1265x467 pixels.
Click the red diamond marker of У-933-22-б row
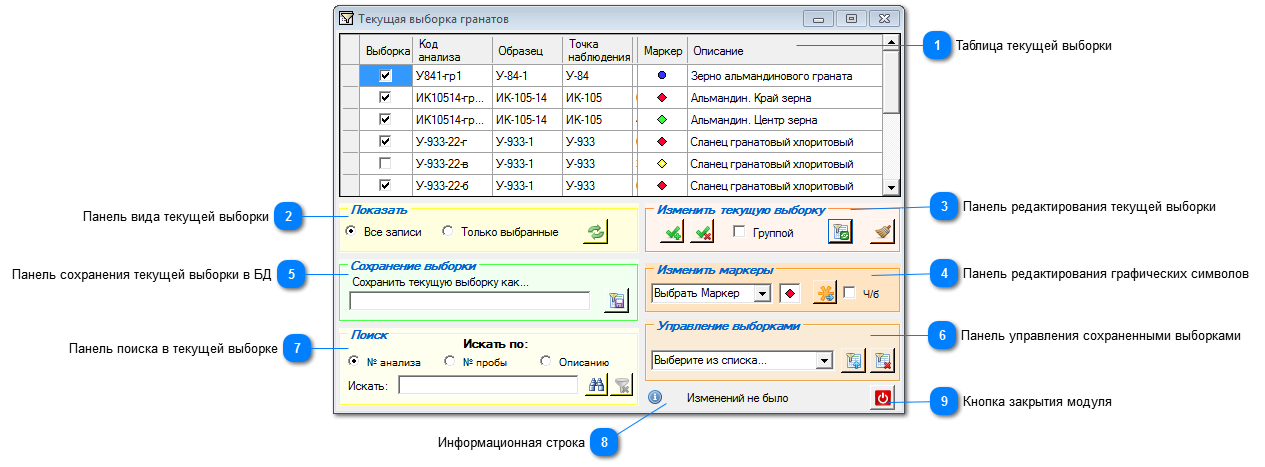661,186
